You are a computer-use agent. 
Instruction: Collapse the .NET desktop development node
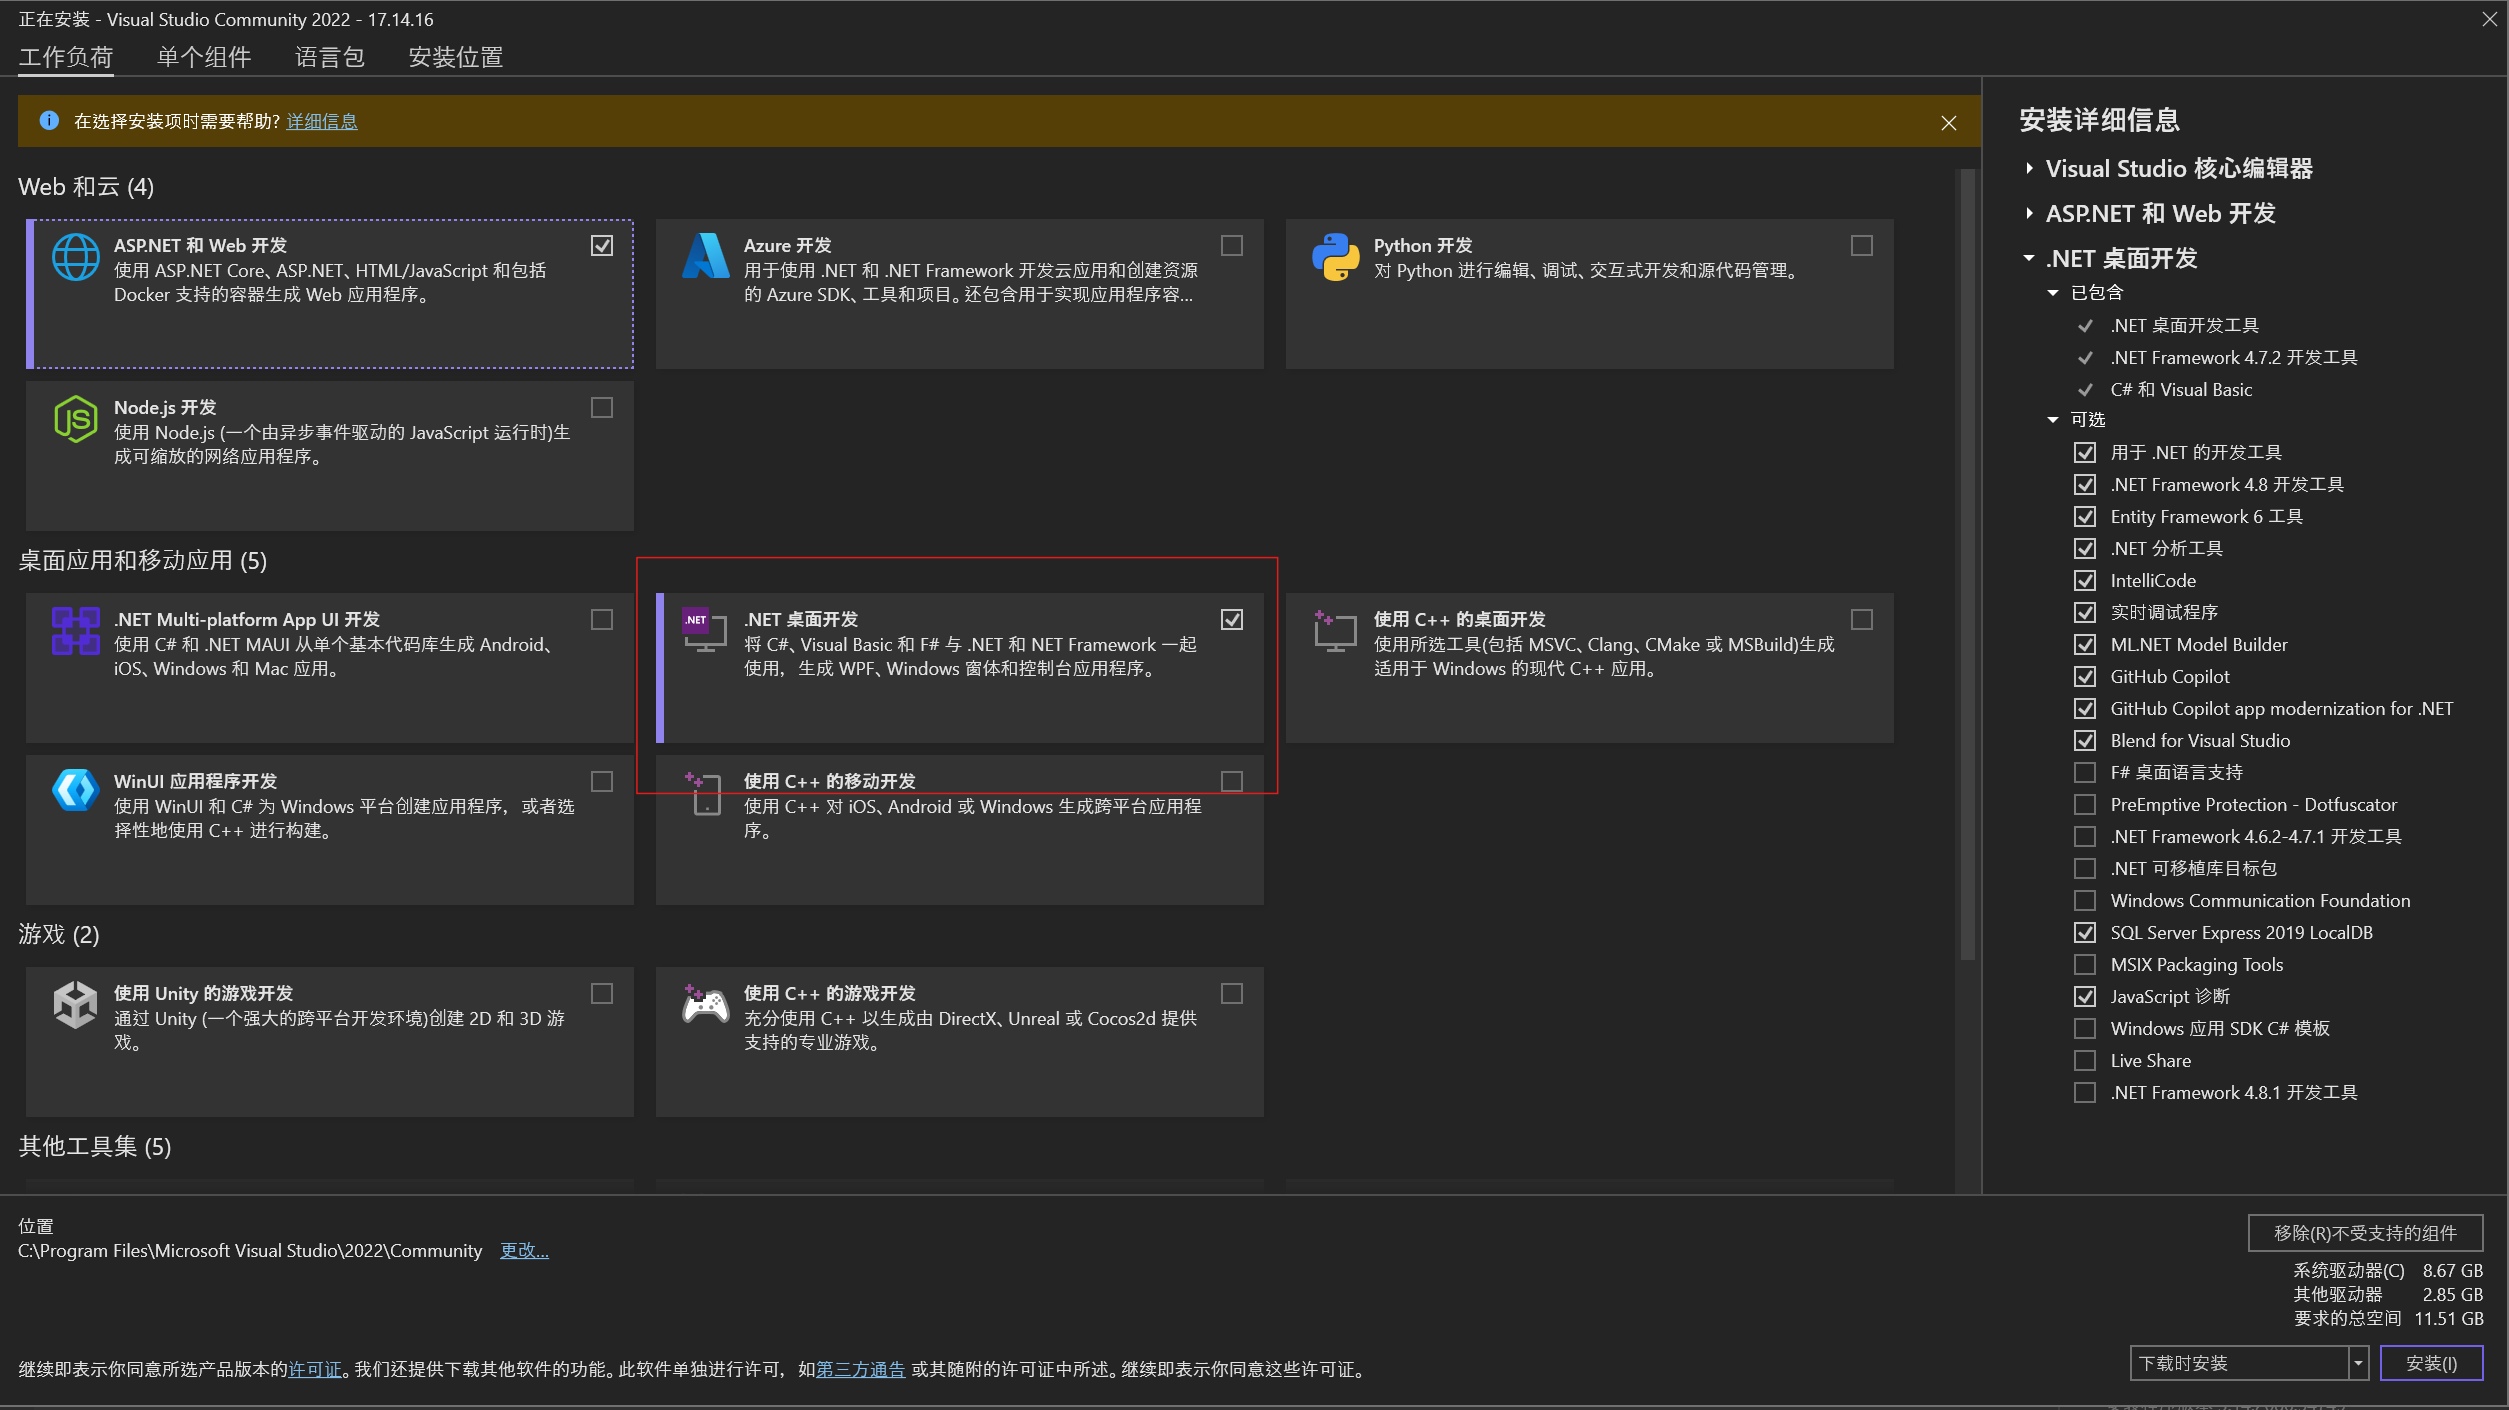2029,259
